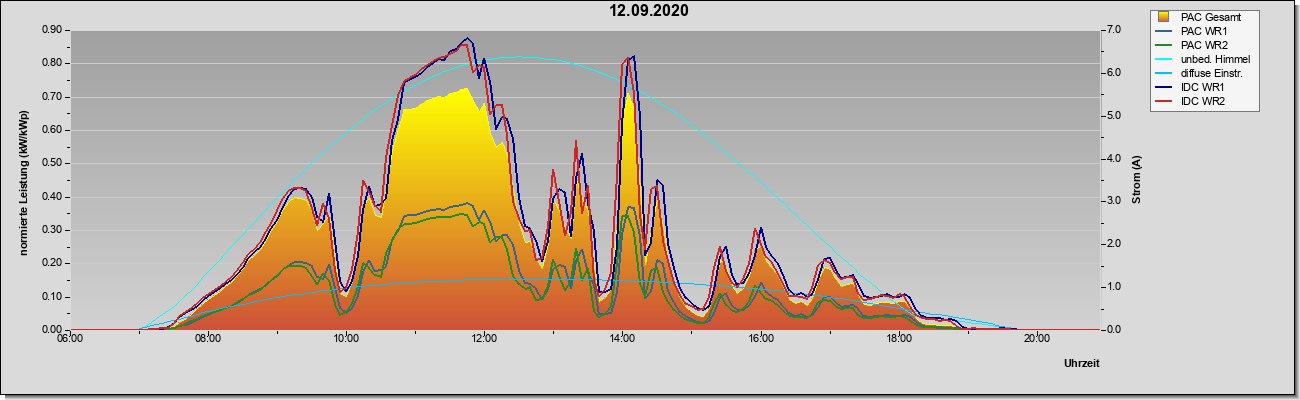
Task: Click the green line marker for PAC WR2
Action: (1164, 45)
